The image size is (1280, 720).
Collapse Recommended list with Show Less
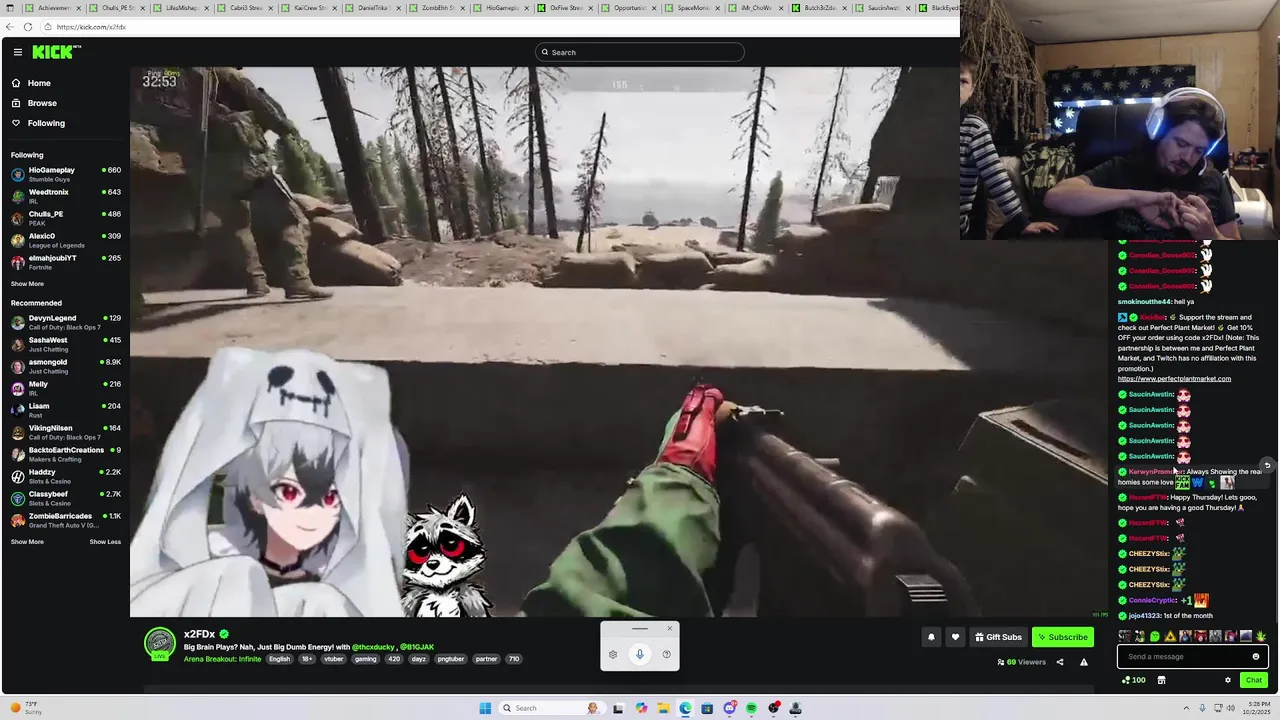105,542
